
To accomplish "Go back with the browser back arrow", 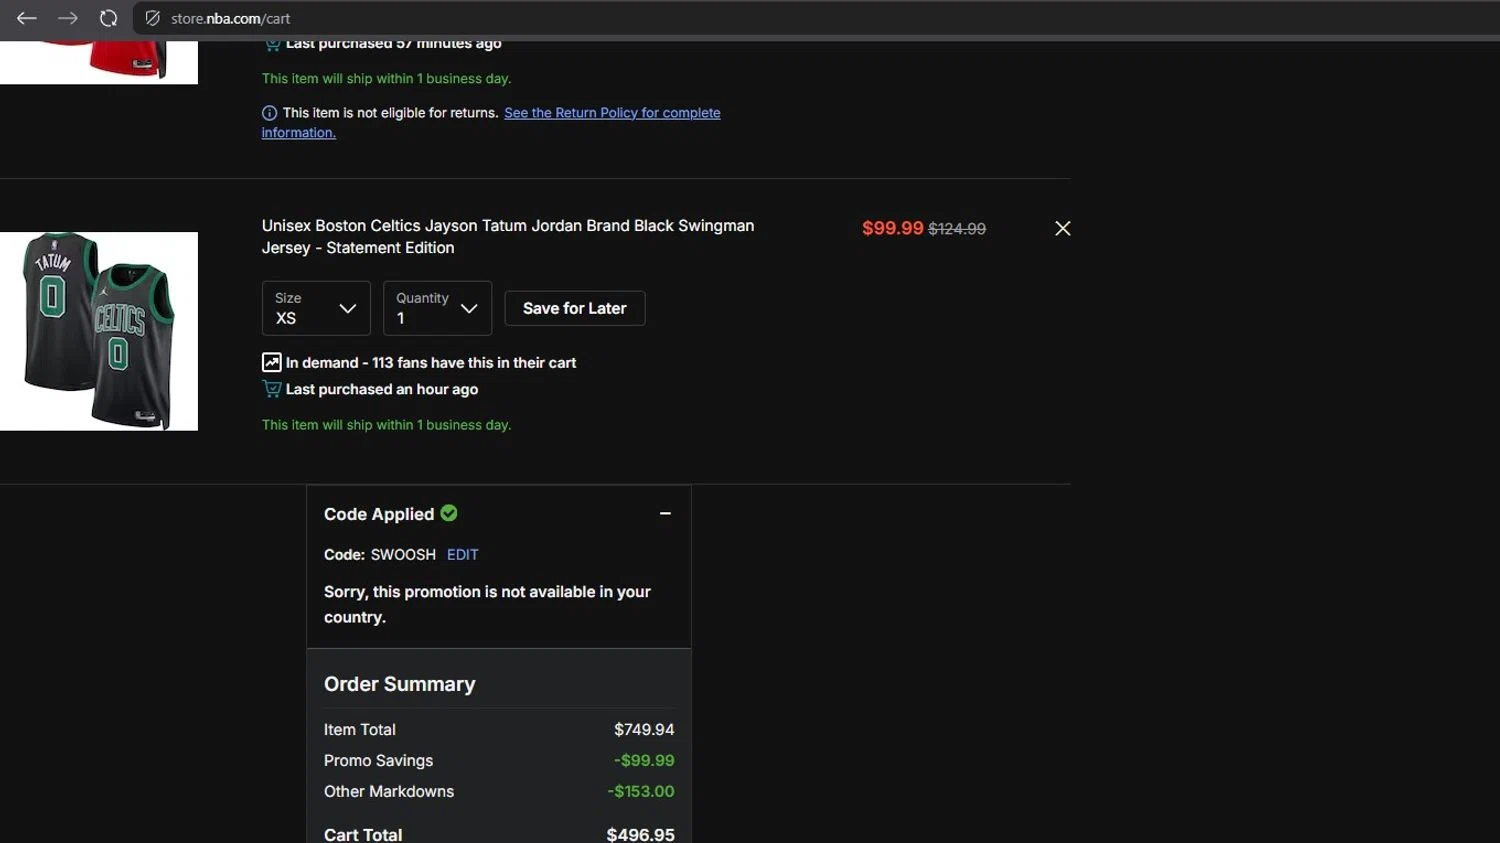I will [27, 18].
